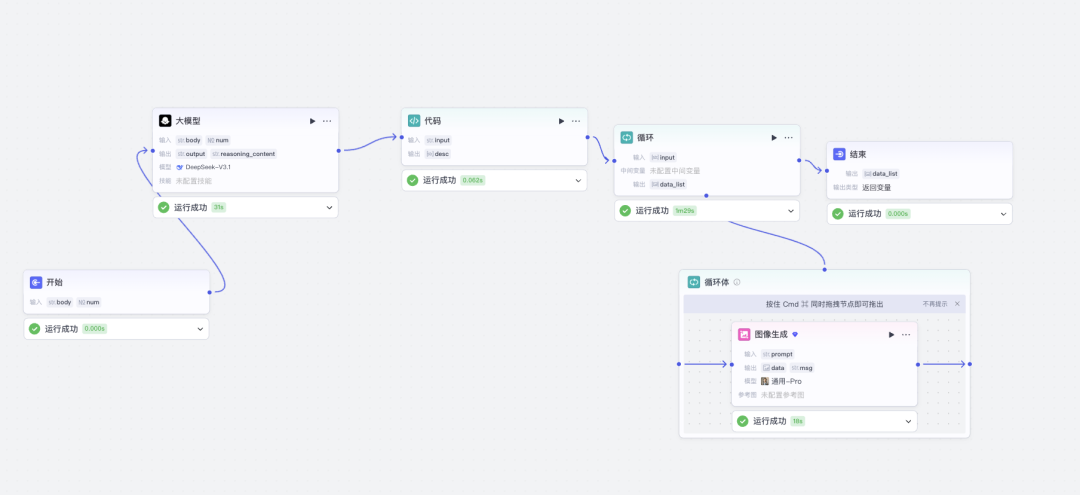The height and width of the screenshot is (495, 1080).
Task: Click the DeepSeek-V3.1 model label
Action: 208,167
